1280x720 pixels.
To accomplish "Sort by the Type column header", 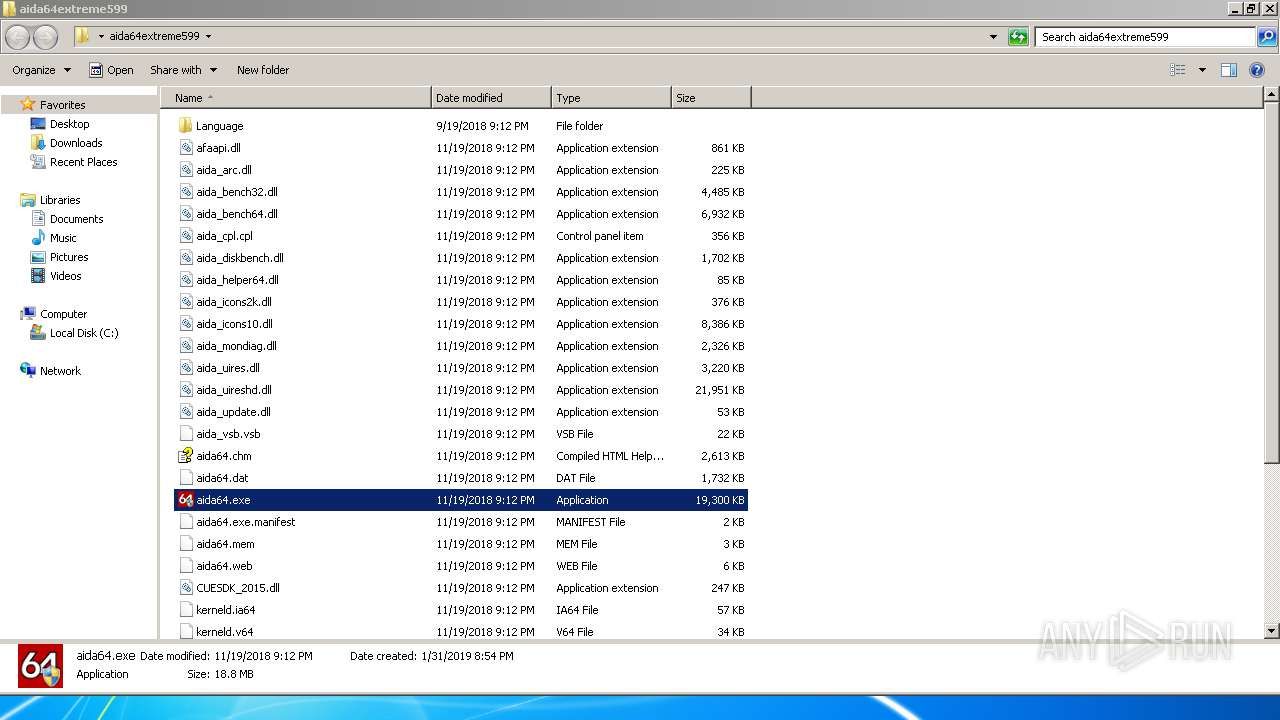I will click(611, 98).
